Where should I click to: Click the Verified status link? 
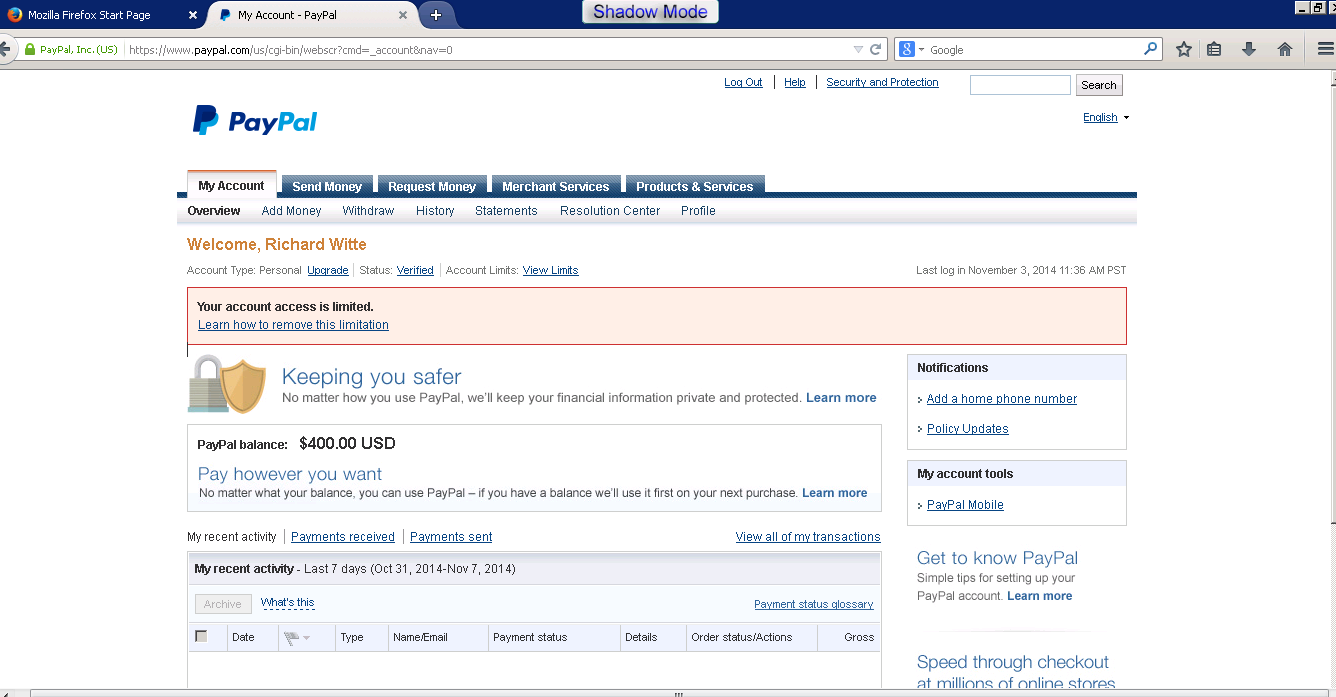(x=415, y=270)
